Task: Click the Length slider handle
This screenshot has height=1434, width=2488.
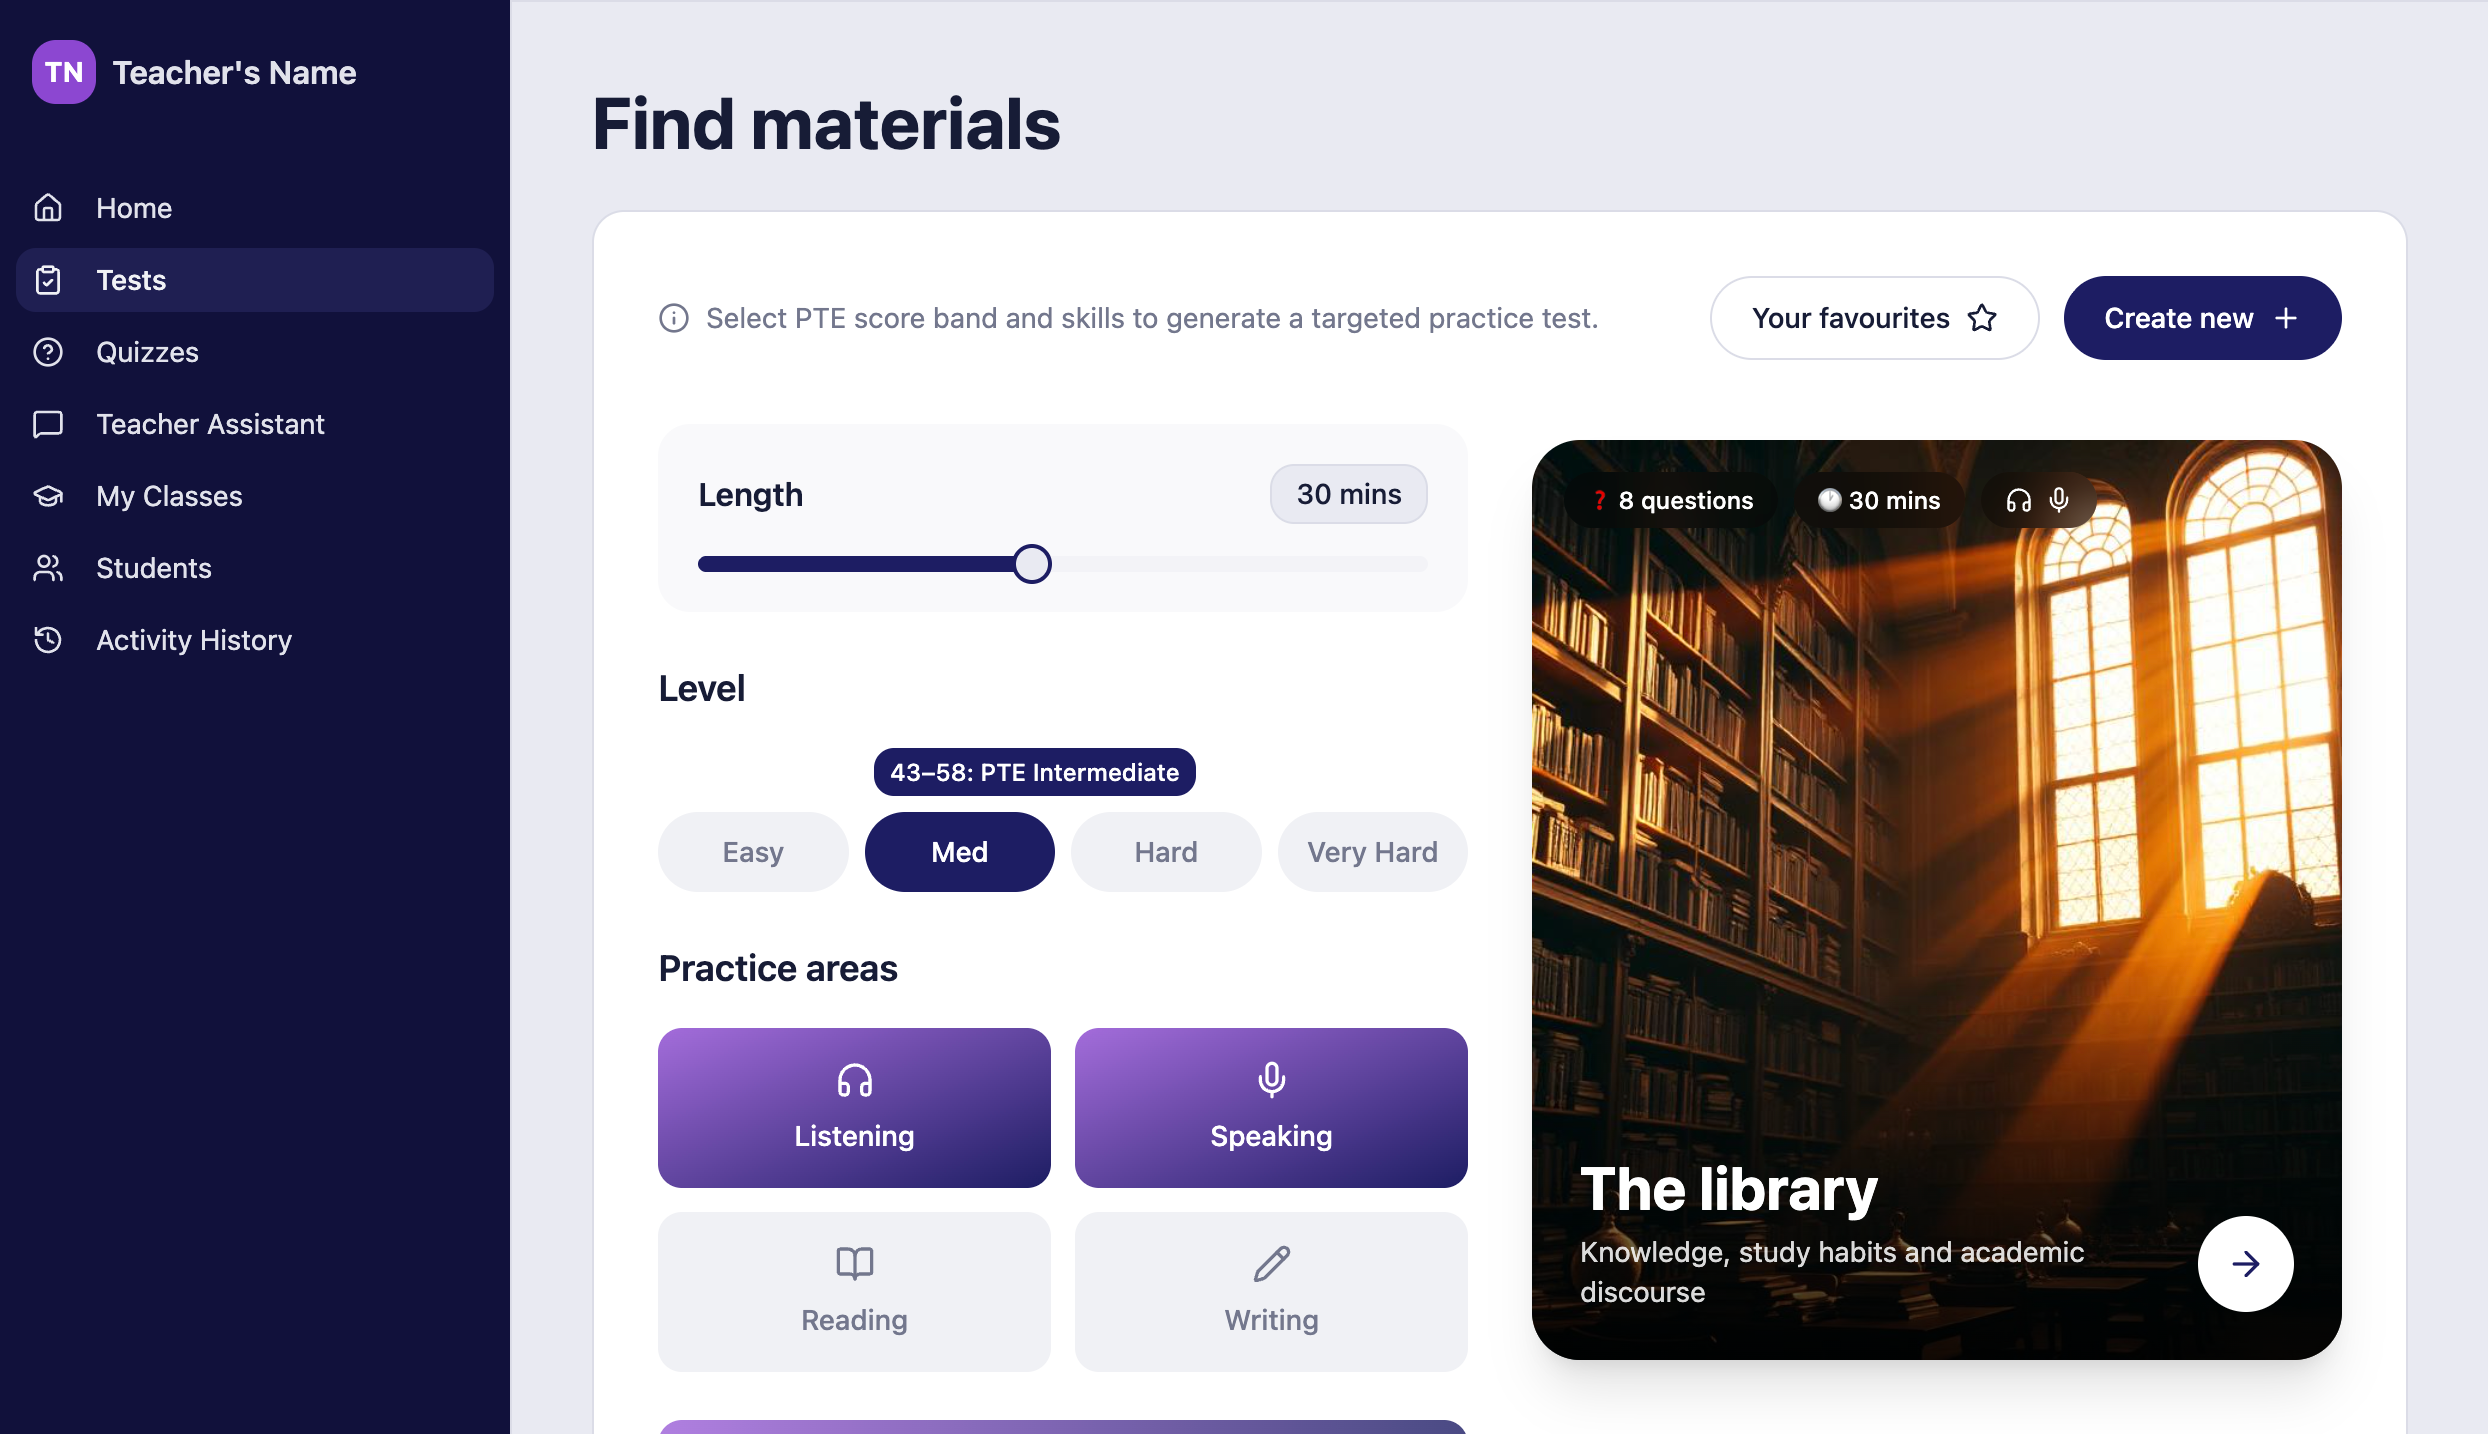Action: [x=1032, y=564]
